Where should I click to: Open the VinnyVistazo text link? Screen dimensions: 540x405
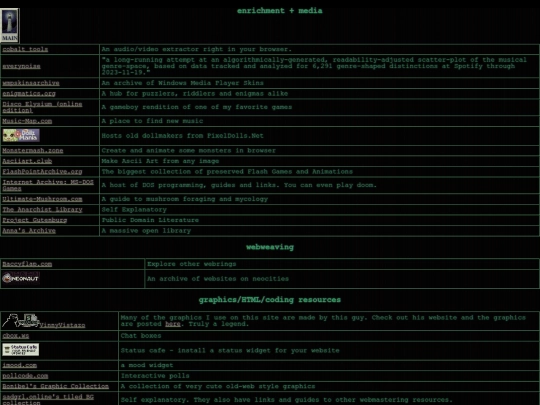pyautogui.click(x=62, y=325)
